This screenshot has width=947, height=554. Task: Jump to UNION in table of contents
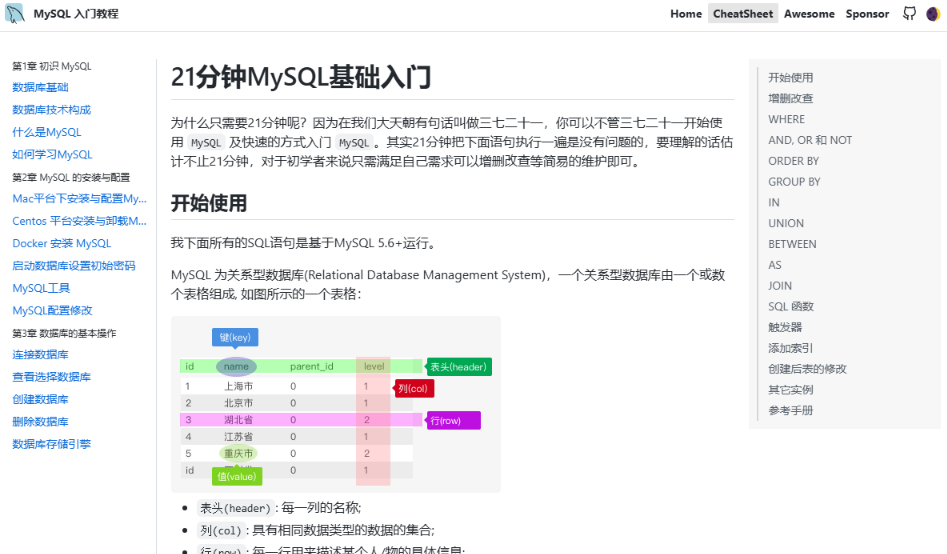click(786, 224)
